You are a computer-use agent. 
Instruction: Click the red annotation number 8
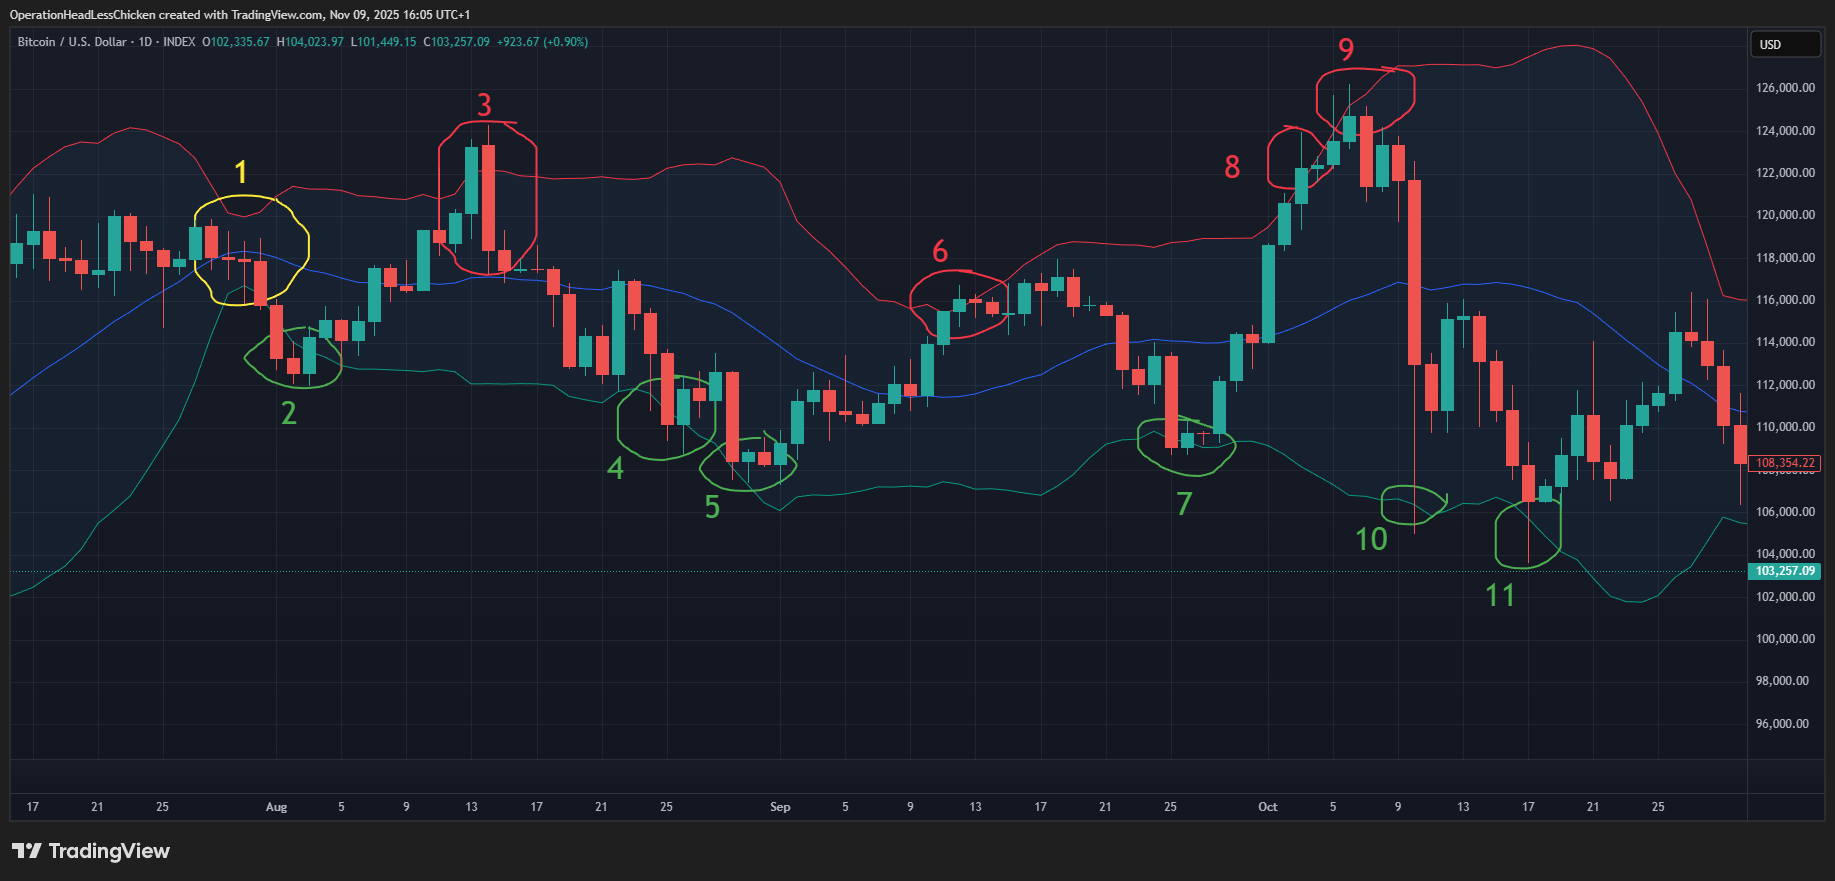(1232, 167)
